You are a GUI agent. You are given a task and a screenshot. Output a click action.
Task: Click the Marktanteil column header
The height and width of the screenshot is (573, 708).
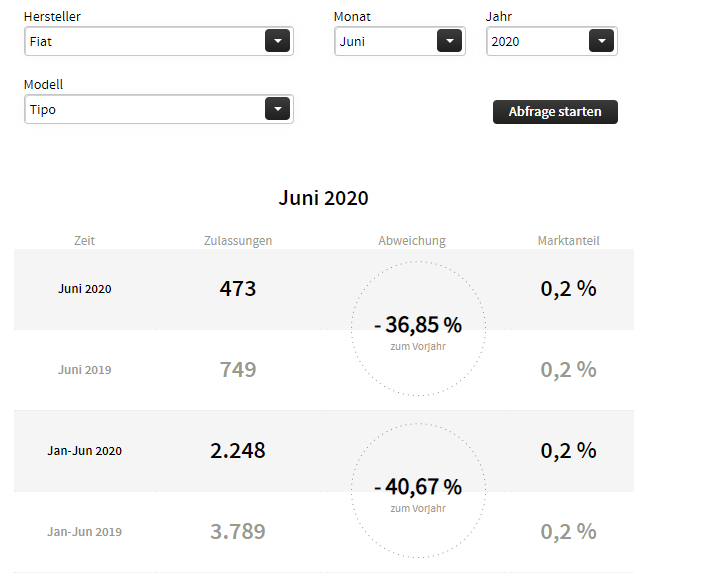(568, 241)
